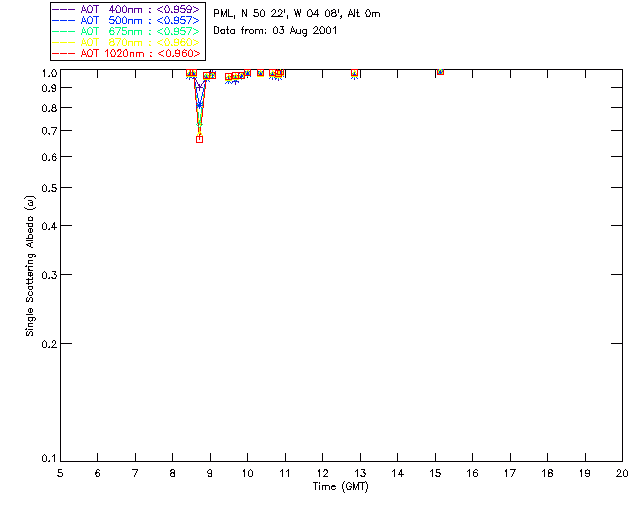This screenshot has height=512, width=640.
Task: Click the x-axis tick label 12
Action: click(322, 473)
